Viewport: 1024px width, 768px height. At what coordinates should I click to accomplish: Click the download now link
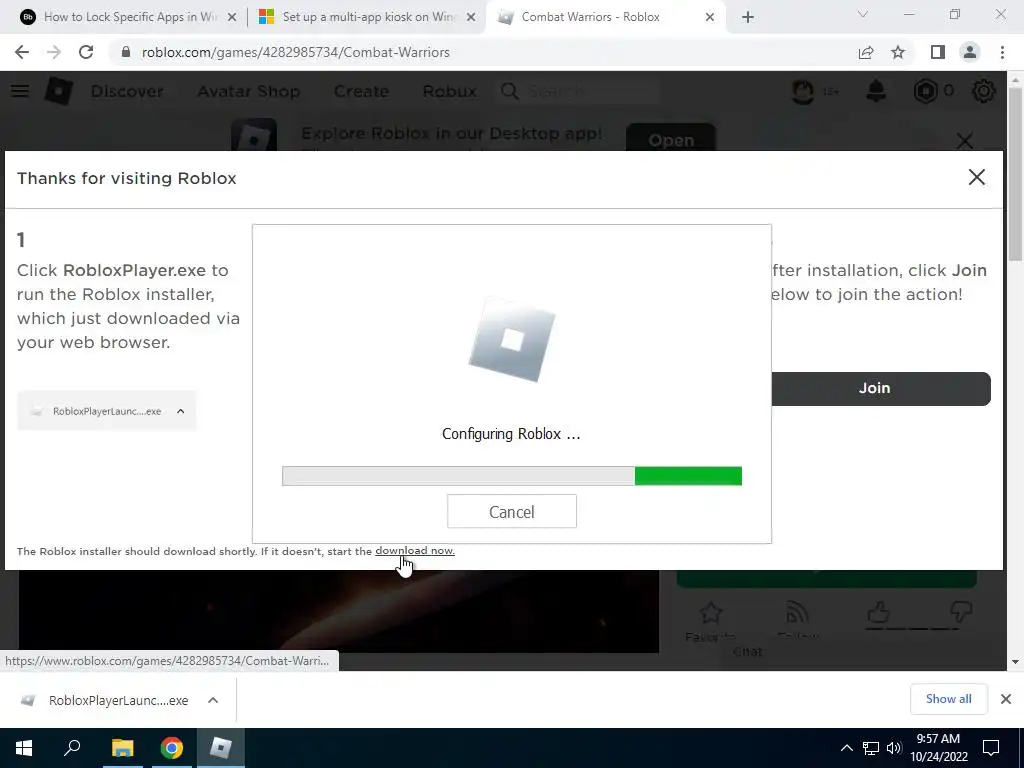pyautogui.click(x=415, y=551)
